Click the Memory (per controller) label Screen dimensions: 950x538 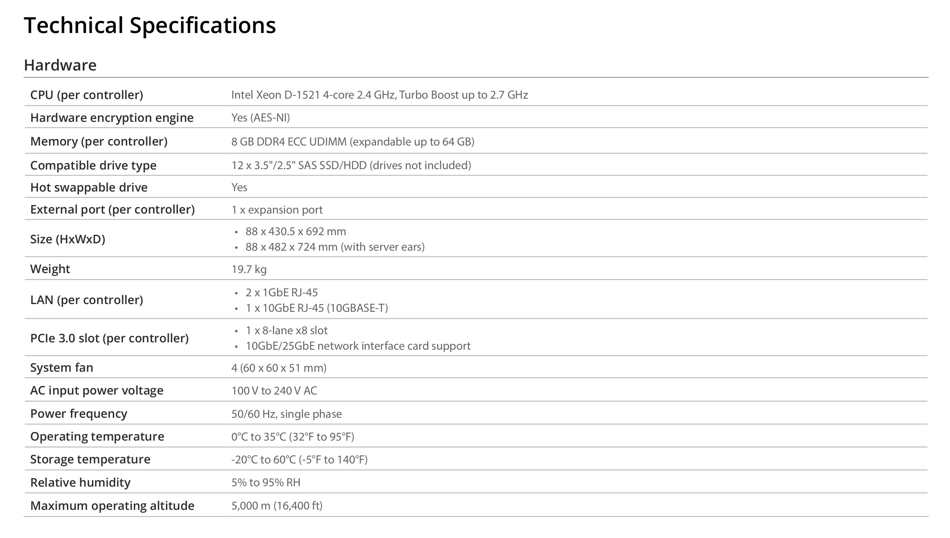point(99,142)
